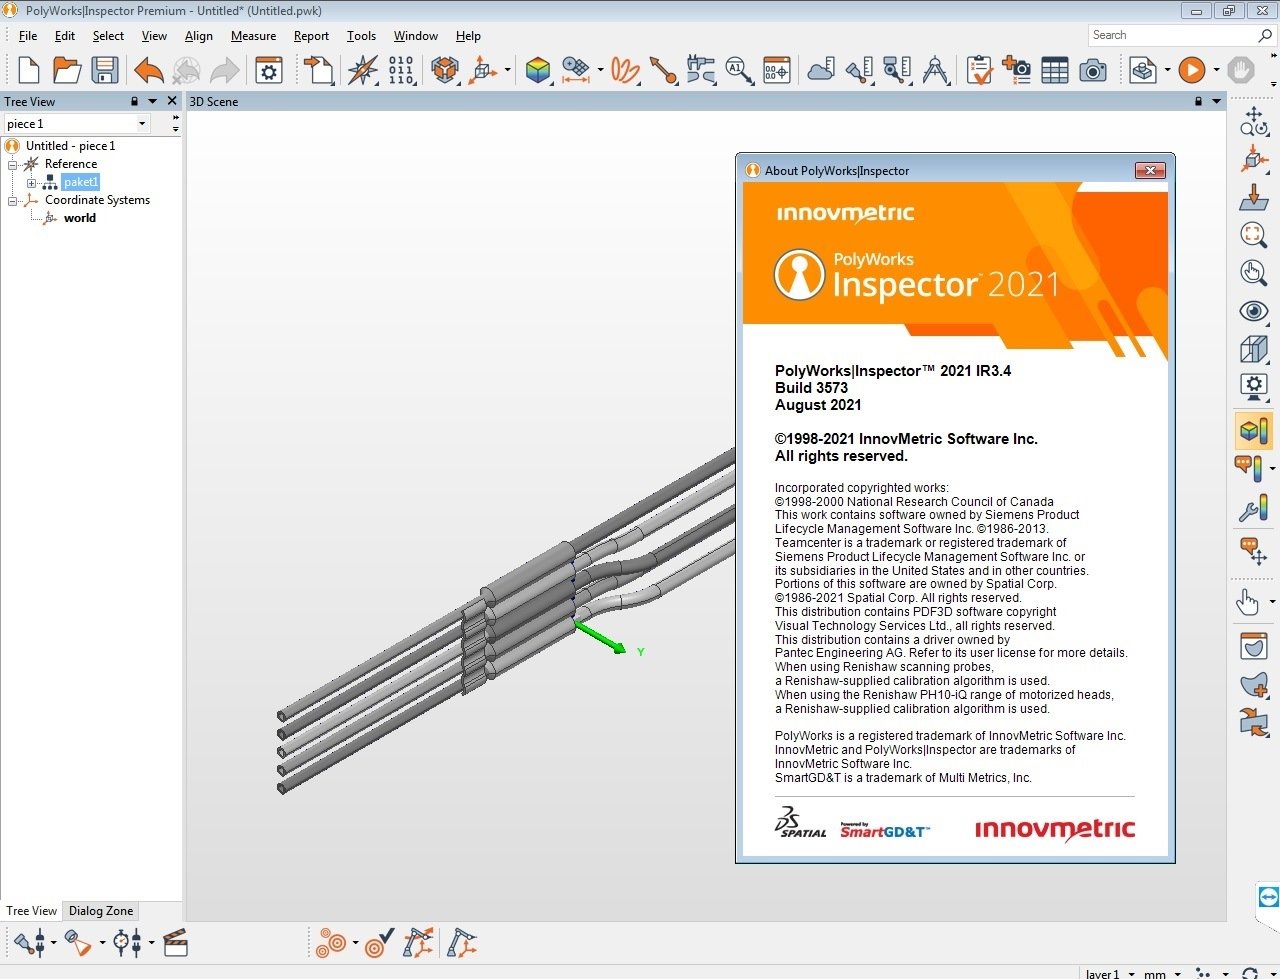1280x979 pixels.
Task: Click the orange play sequence button
Action: pyautogui.click(x=1191, y=70)
